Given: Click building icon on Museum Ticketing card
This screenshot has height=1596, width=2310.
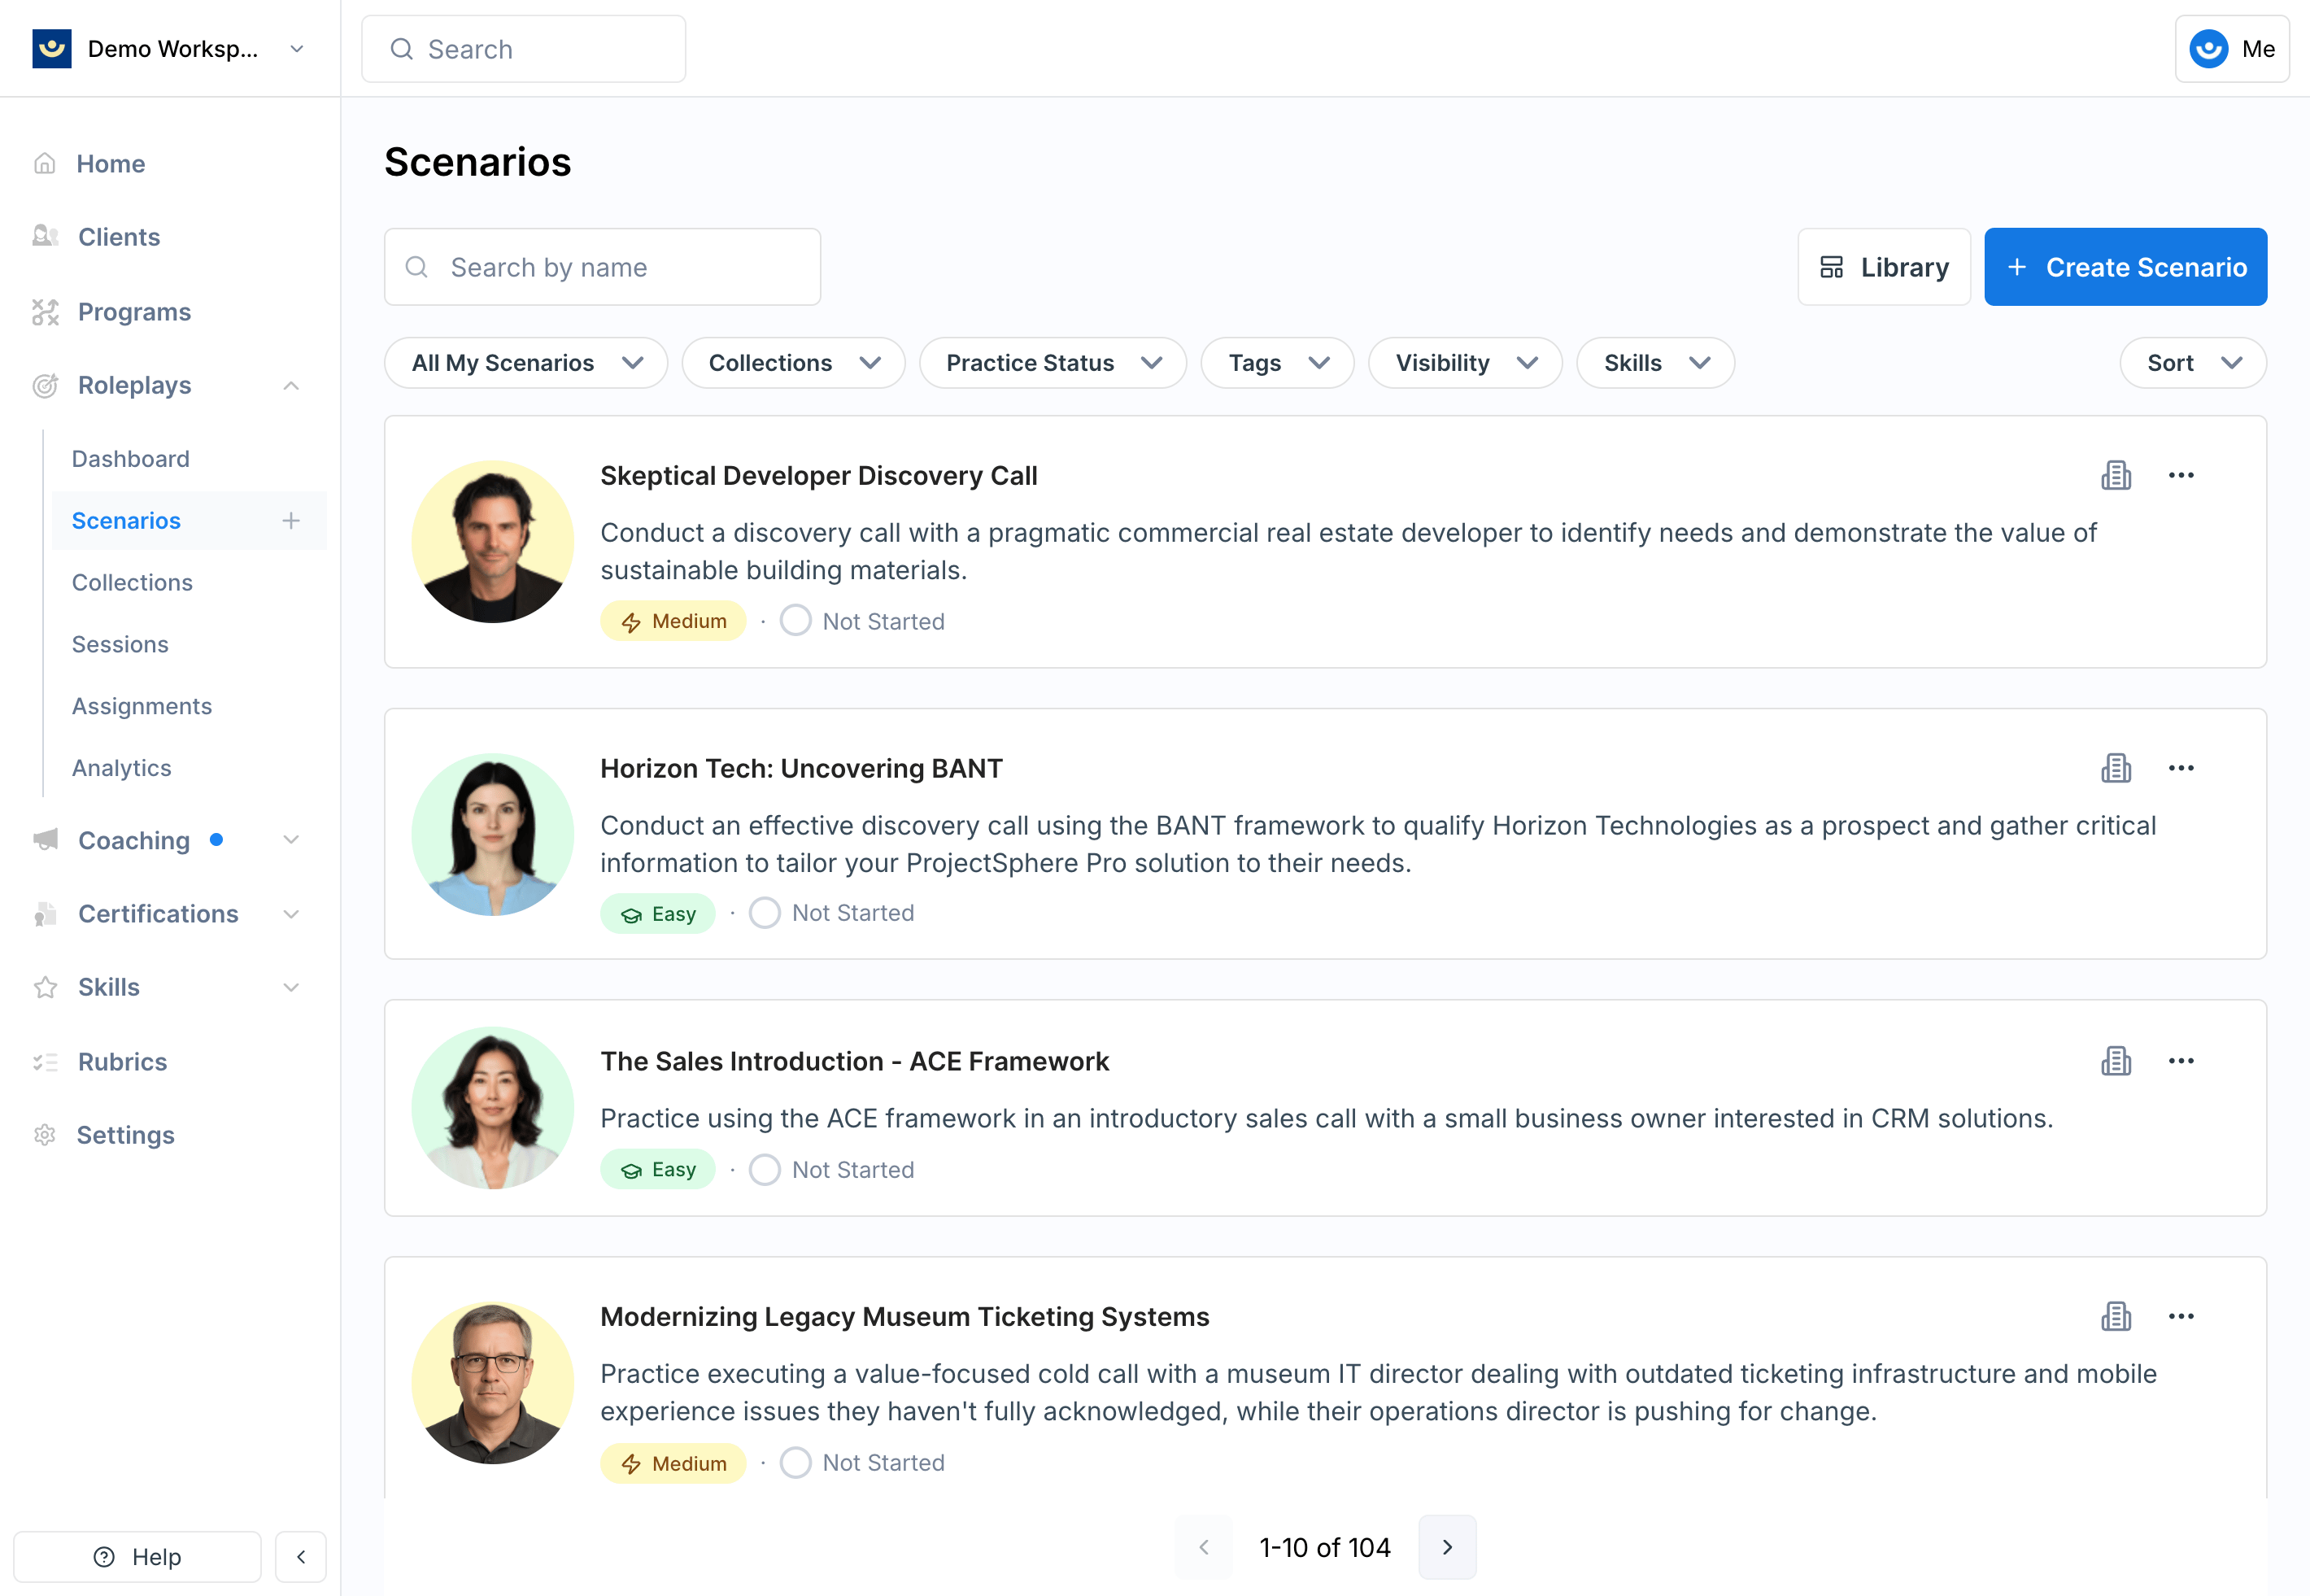Looking at the screenshot, I should pos(2116,1316).
